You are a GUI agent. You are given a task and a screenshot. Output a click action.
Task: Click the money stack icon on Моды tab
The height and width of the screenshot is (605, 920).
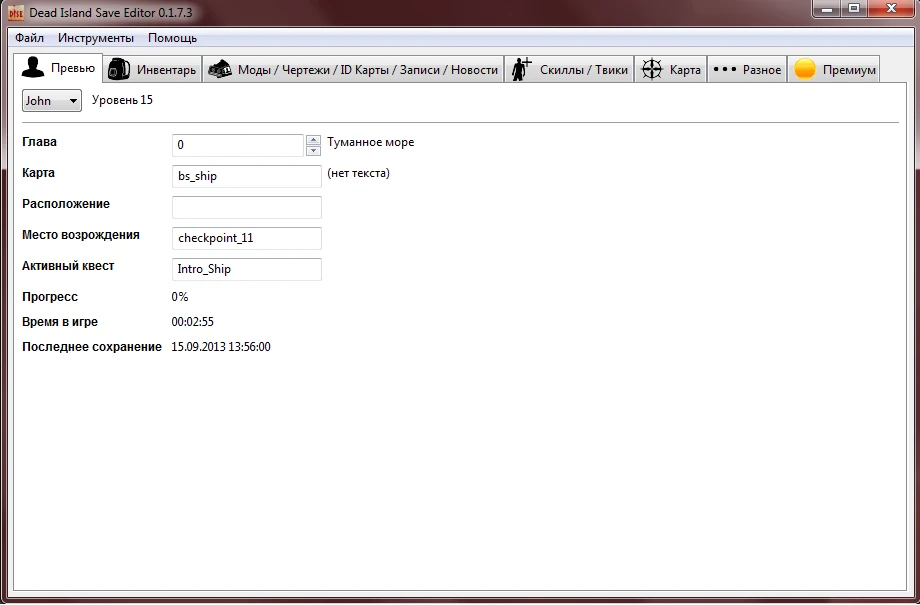pyautogui.click(x=220, y=69)
